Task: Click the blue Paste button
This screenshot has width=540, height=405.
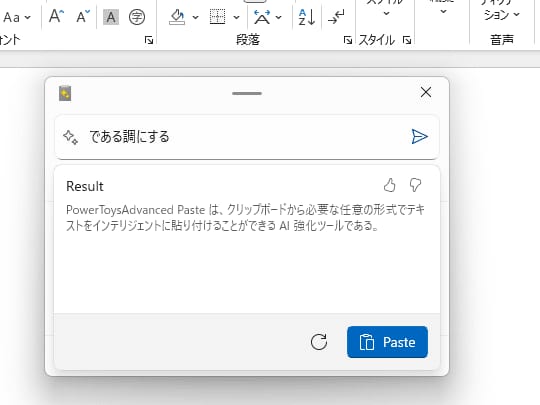Action: tap(387, 342)
